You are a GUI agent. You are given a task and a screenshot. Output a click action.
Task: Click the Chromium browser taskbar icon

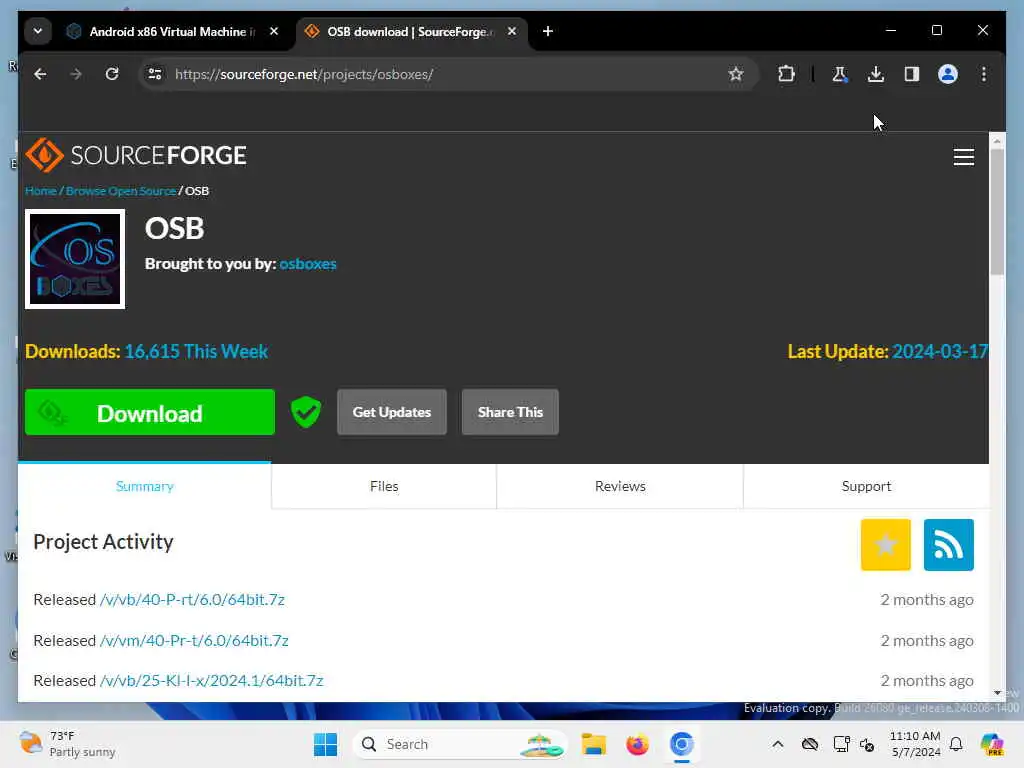click(681, 744)
